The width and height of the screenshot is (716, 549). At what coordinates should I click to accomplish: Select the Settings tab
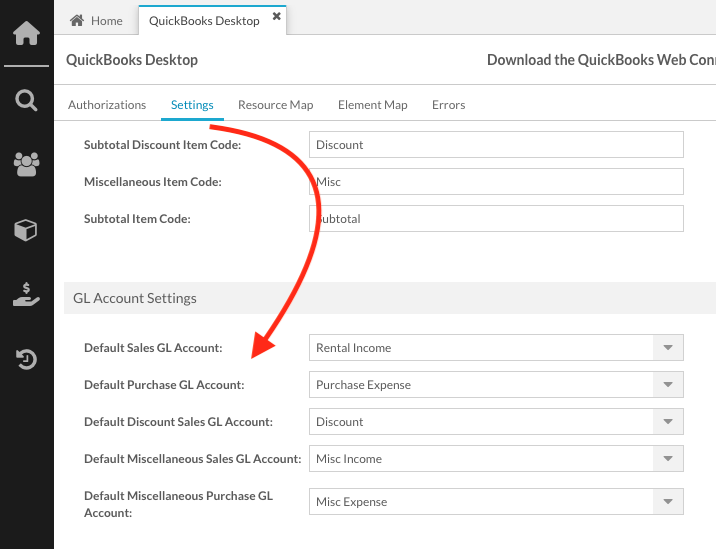point(192,105)
